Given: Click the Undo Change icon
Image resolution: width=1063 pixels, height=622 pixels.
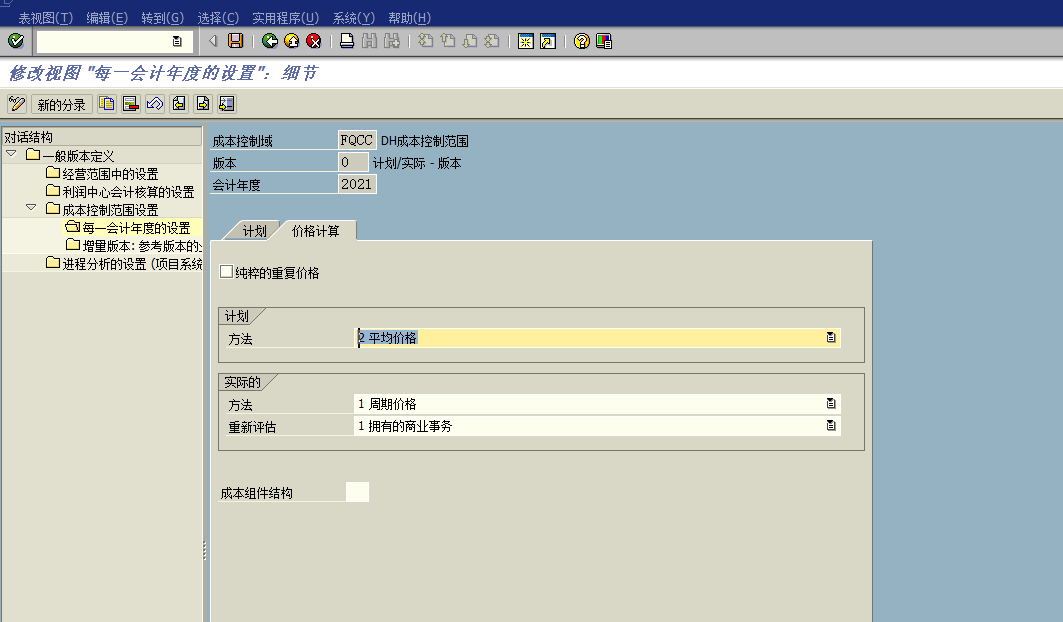Looking at the screenshot, I should pos(155,104).
